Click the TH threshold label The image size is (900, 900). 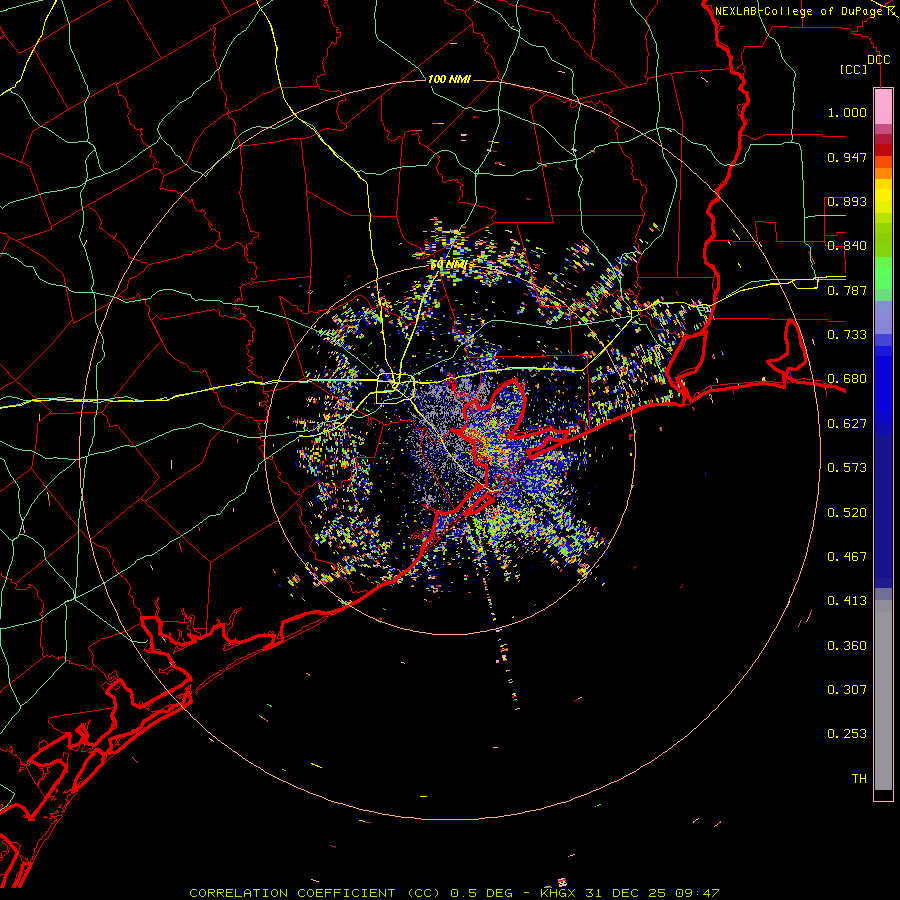859,779
